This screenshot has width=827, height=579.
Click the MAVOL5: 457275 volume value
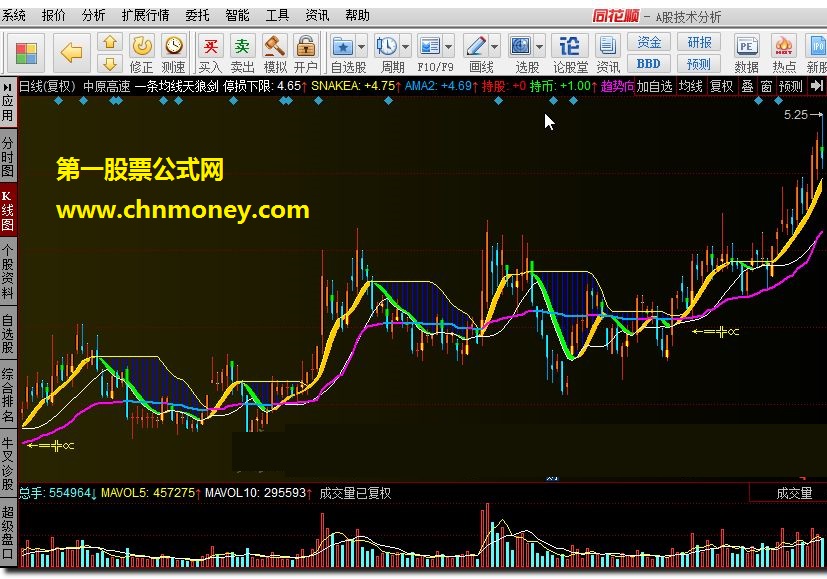coord(148,493)
